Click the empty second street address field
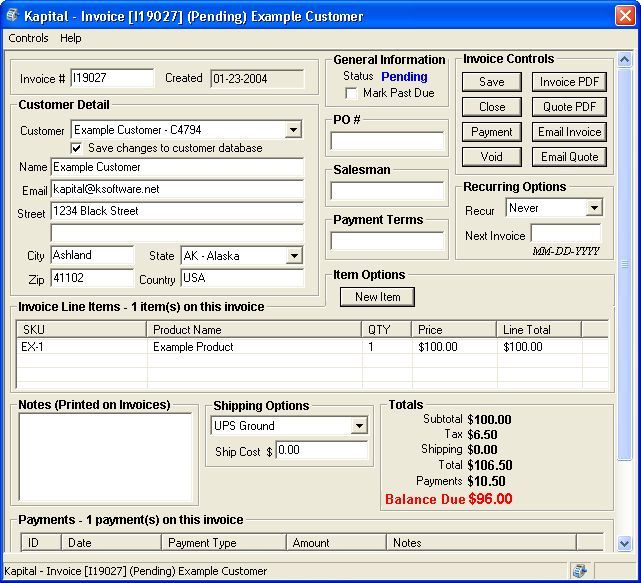This screenshot has height=583, width=641. click(177, 233)
